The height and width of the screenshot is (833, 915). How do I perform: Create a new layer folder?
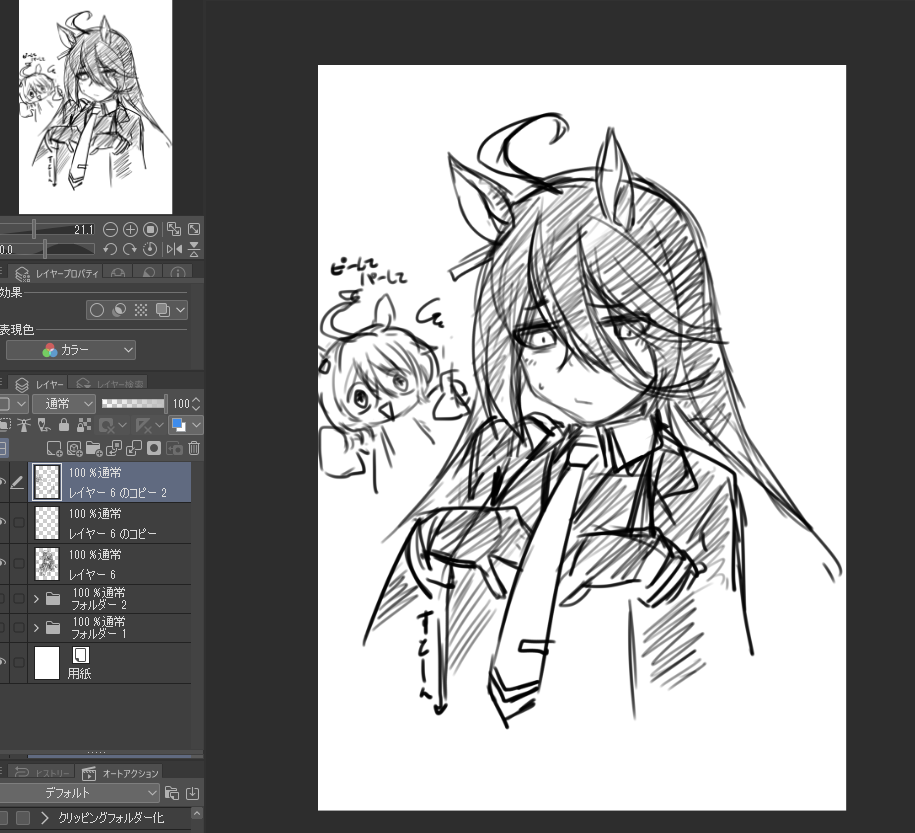click(93, 449)
